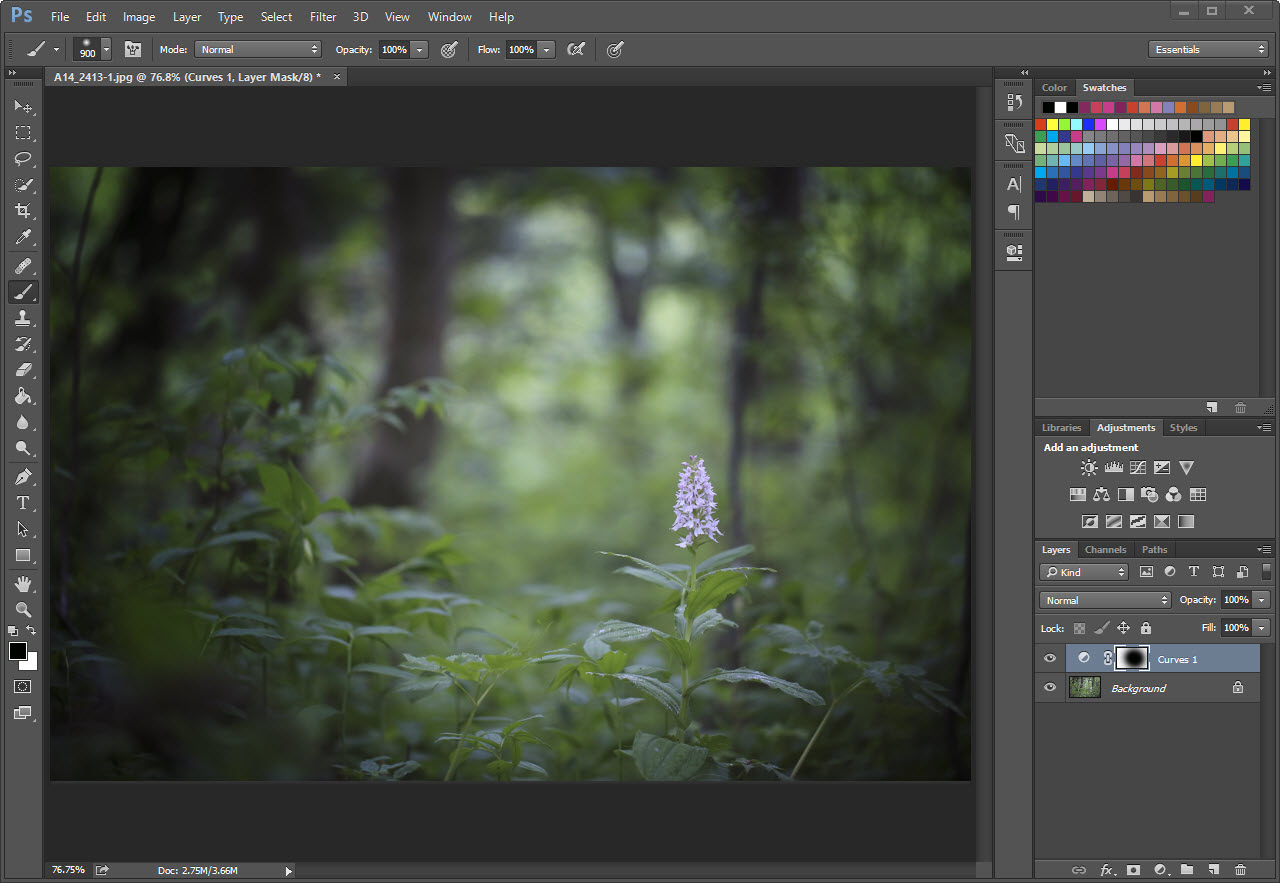Click the foreground color swatch
The image size is (1280, 883).
tap(17, 651)
